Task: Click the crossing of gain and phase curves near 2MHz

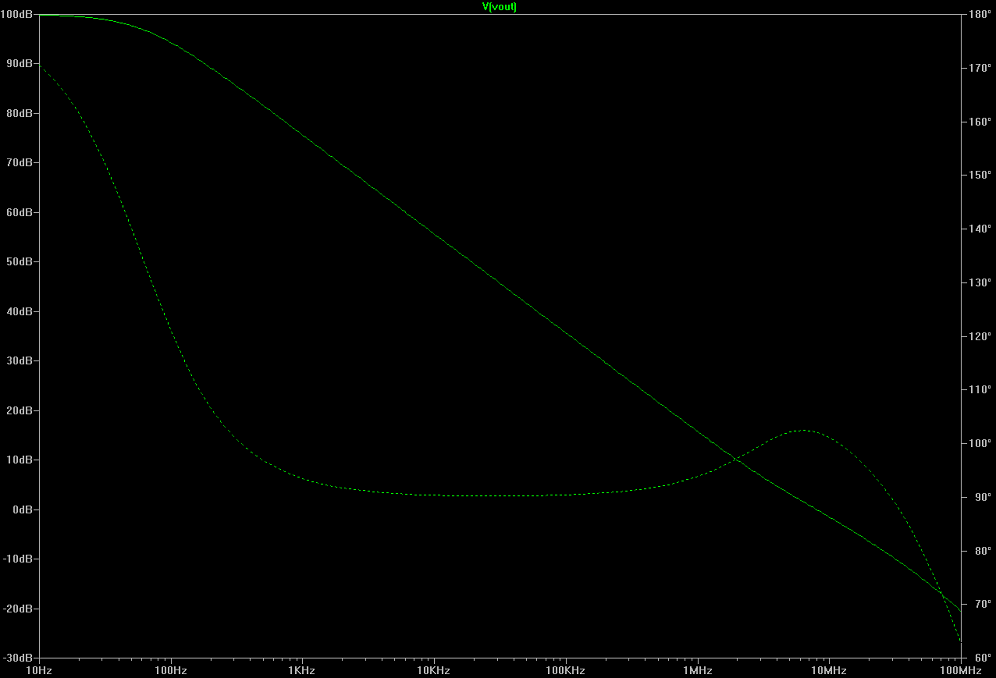Action: tap(736, 458)
